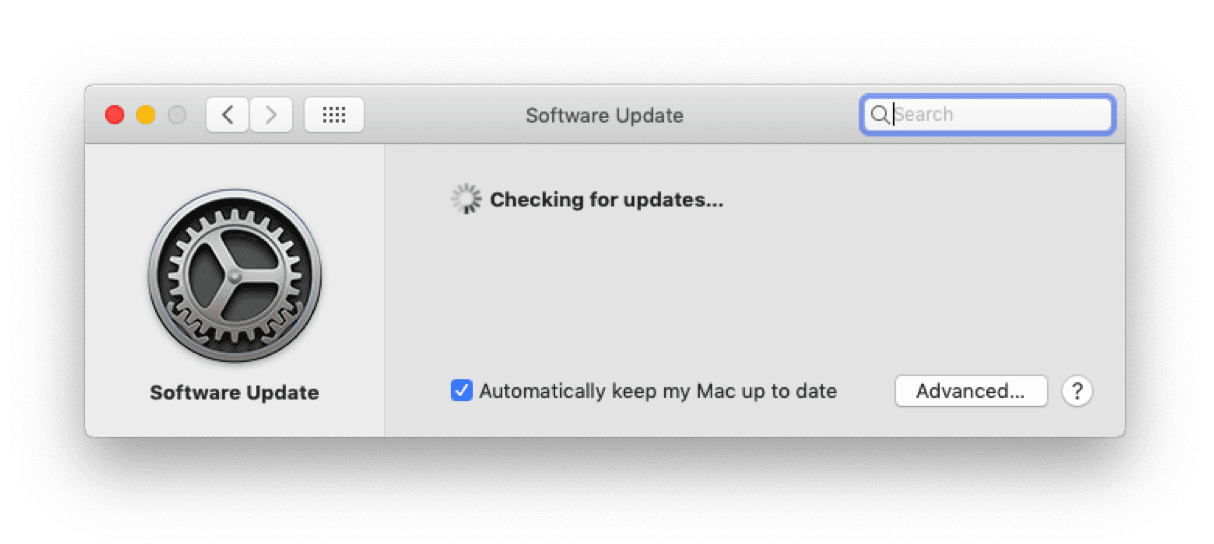Click the Software Update label below the gear

pyautogui.click(x=235, y=392)
